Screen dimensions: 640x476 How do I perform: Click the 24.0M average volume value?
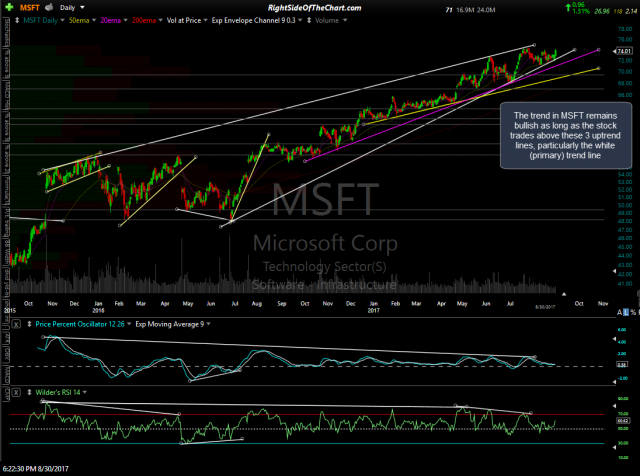click(486, 10)
